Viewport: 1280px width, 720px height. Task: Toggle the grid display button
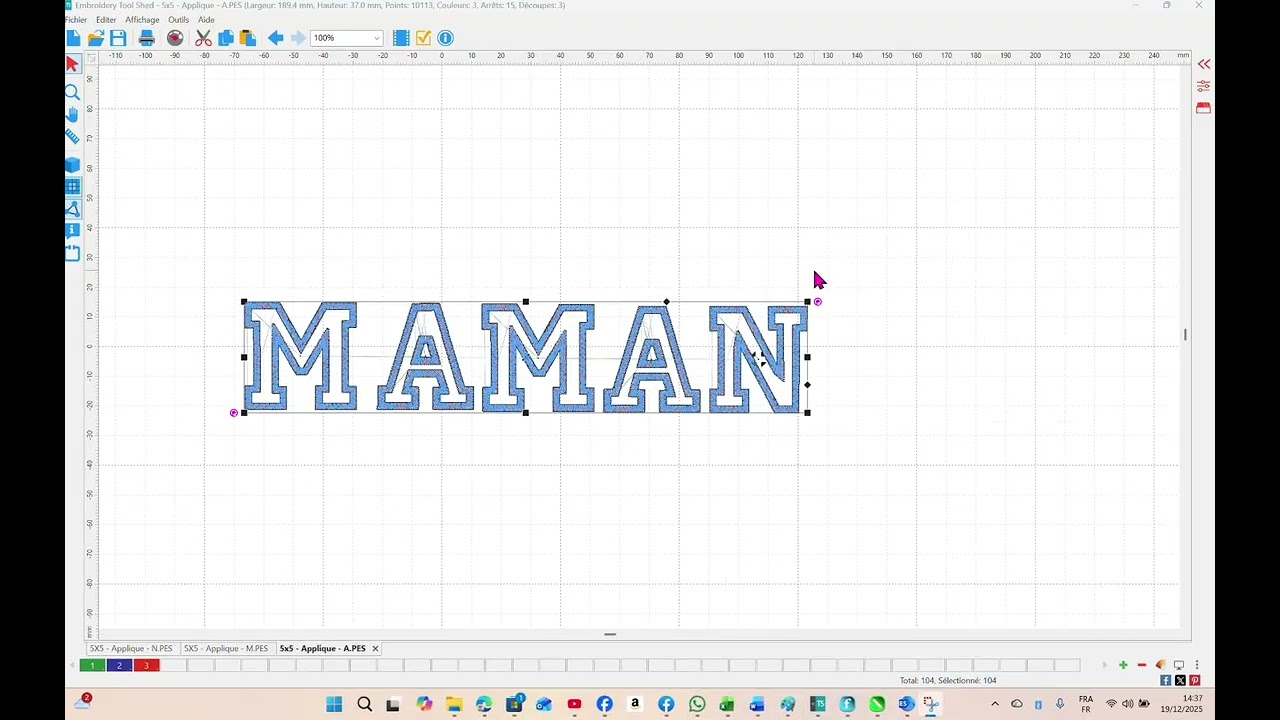pyautogui.click(x=72, y=186)
